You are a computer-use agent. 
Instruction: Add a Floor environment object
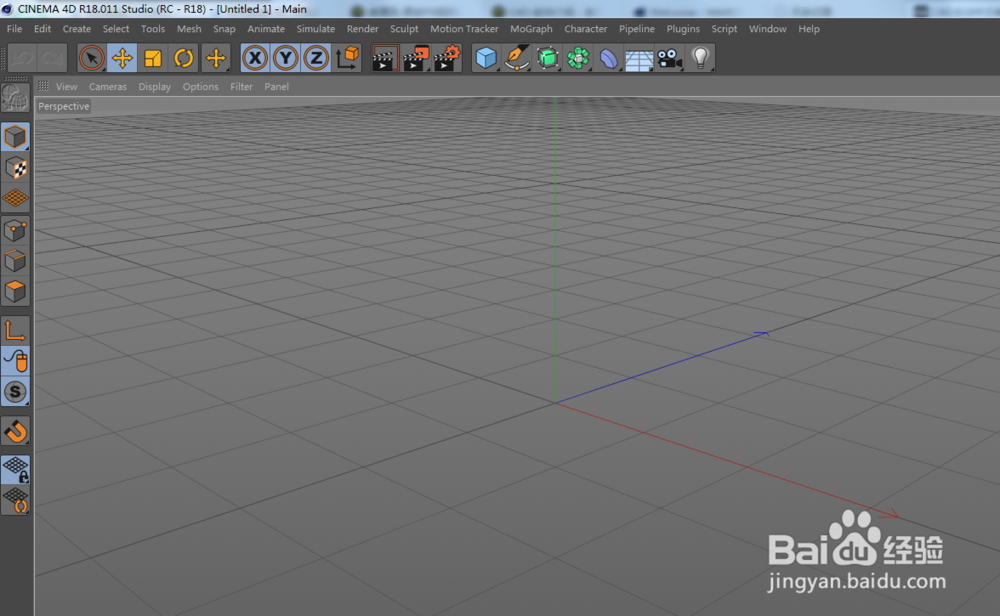coord(639,59)
